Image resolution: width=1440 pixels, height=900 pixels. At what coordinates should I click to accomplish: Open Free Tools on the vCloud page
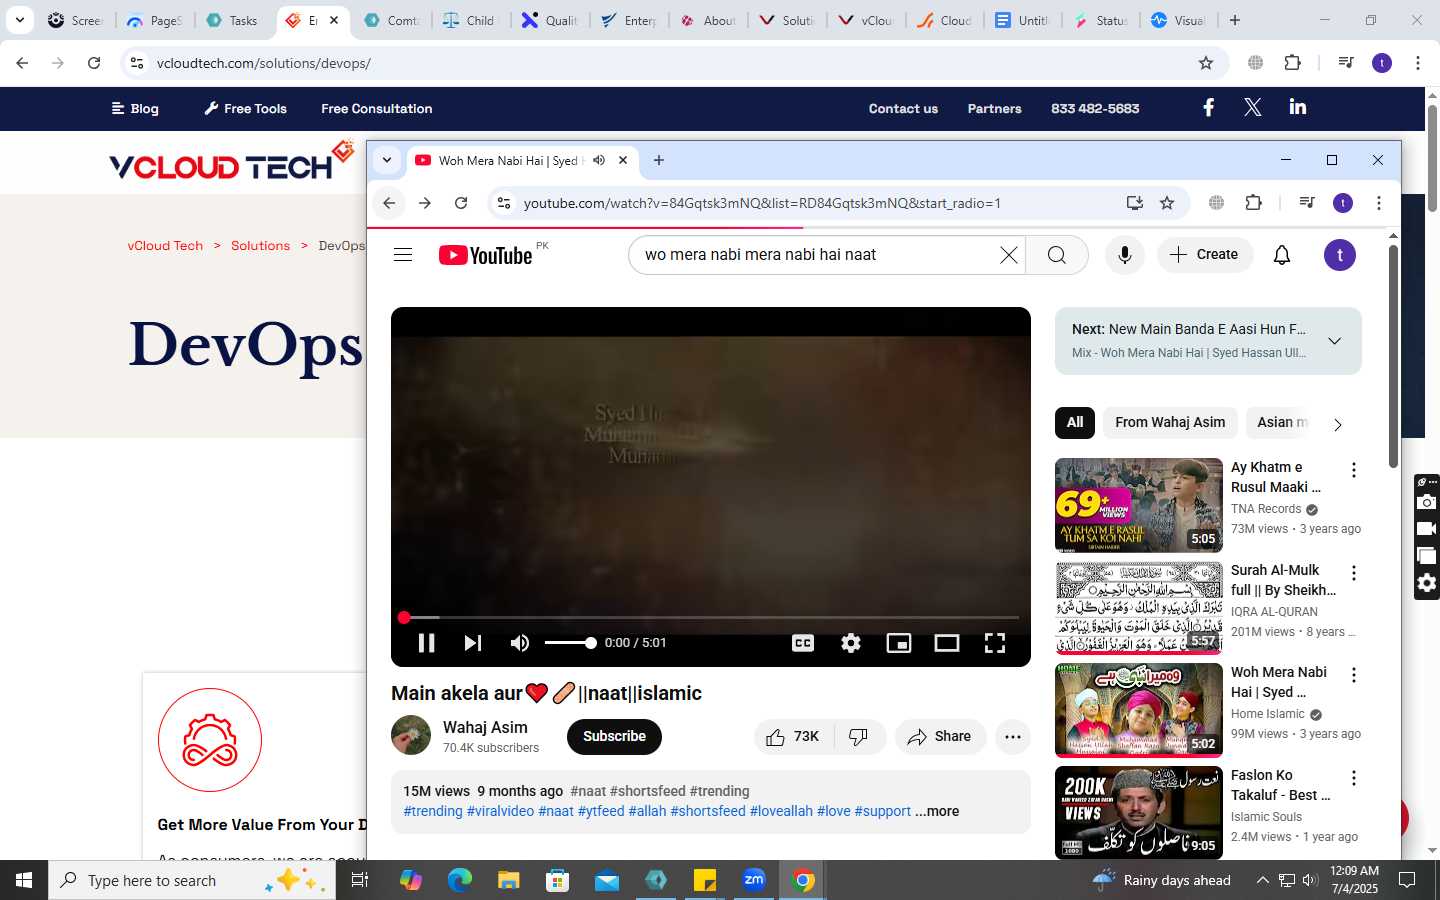pos(245,109)
